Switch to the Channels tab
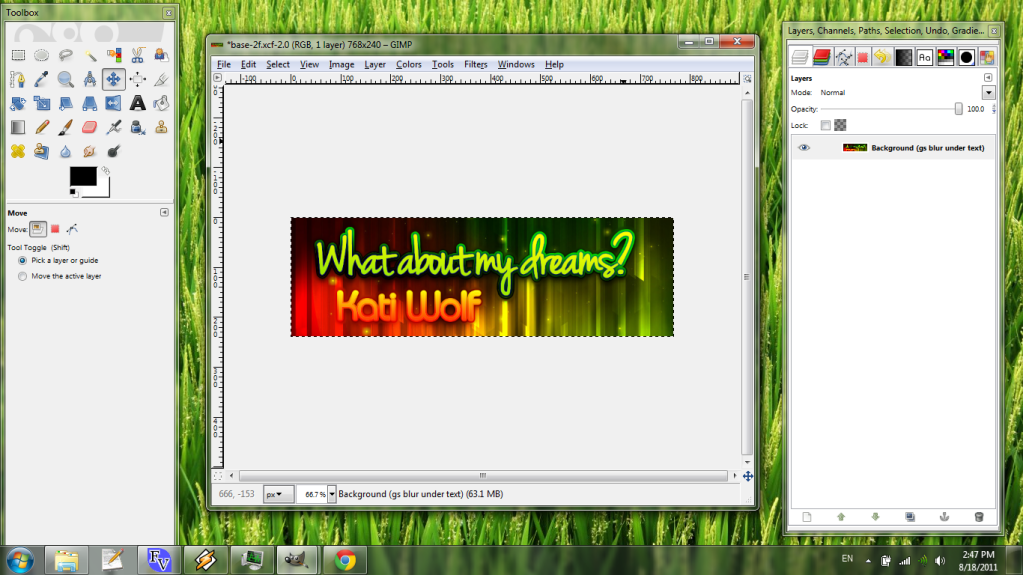Image resolution: width=1023 pixels, height=575 pixels. pyautogui.click(x=821, y=57)
